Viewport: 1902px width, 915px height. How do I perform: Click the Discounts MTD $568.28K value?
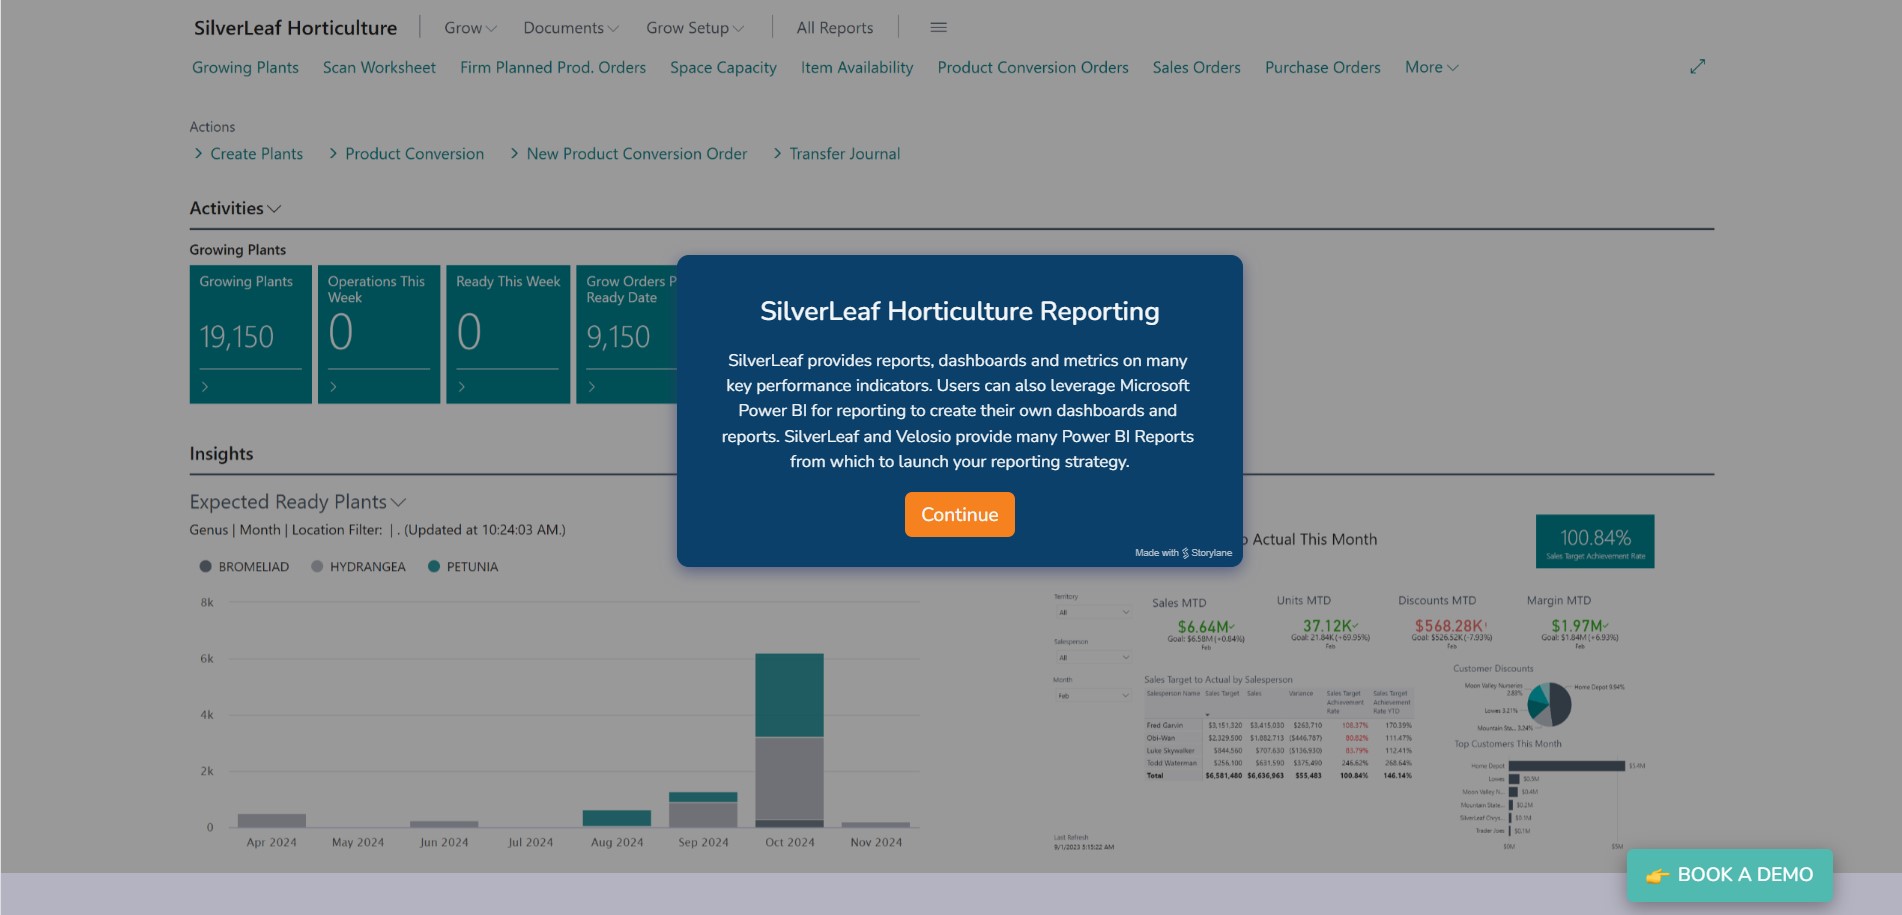point(1450,626)
